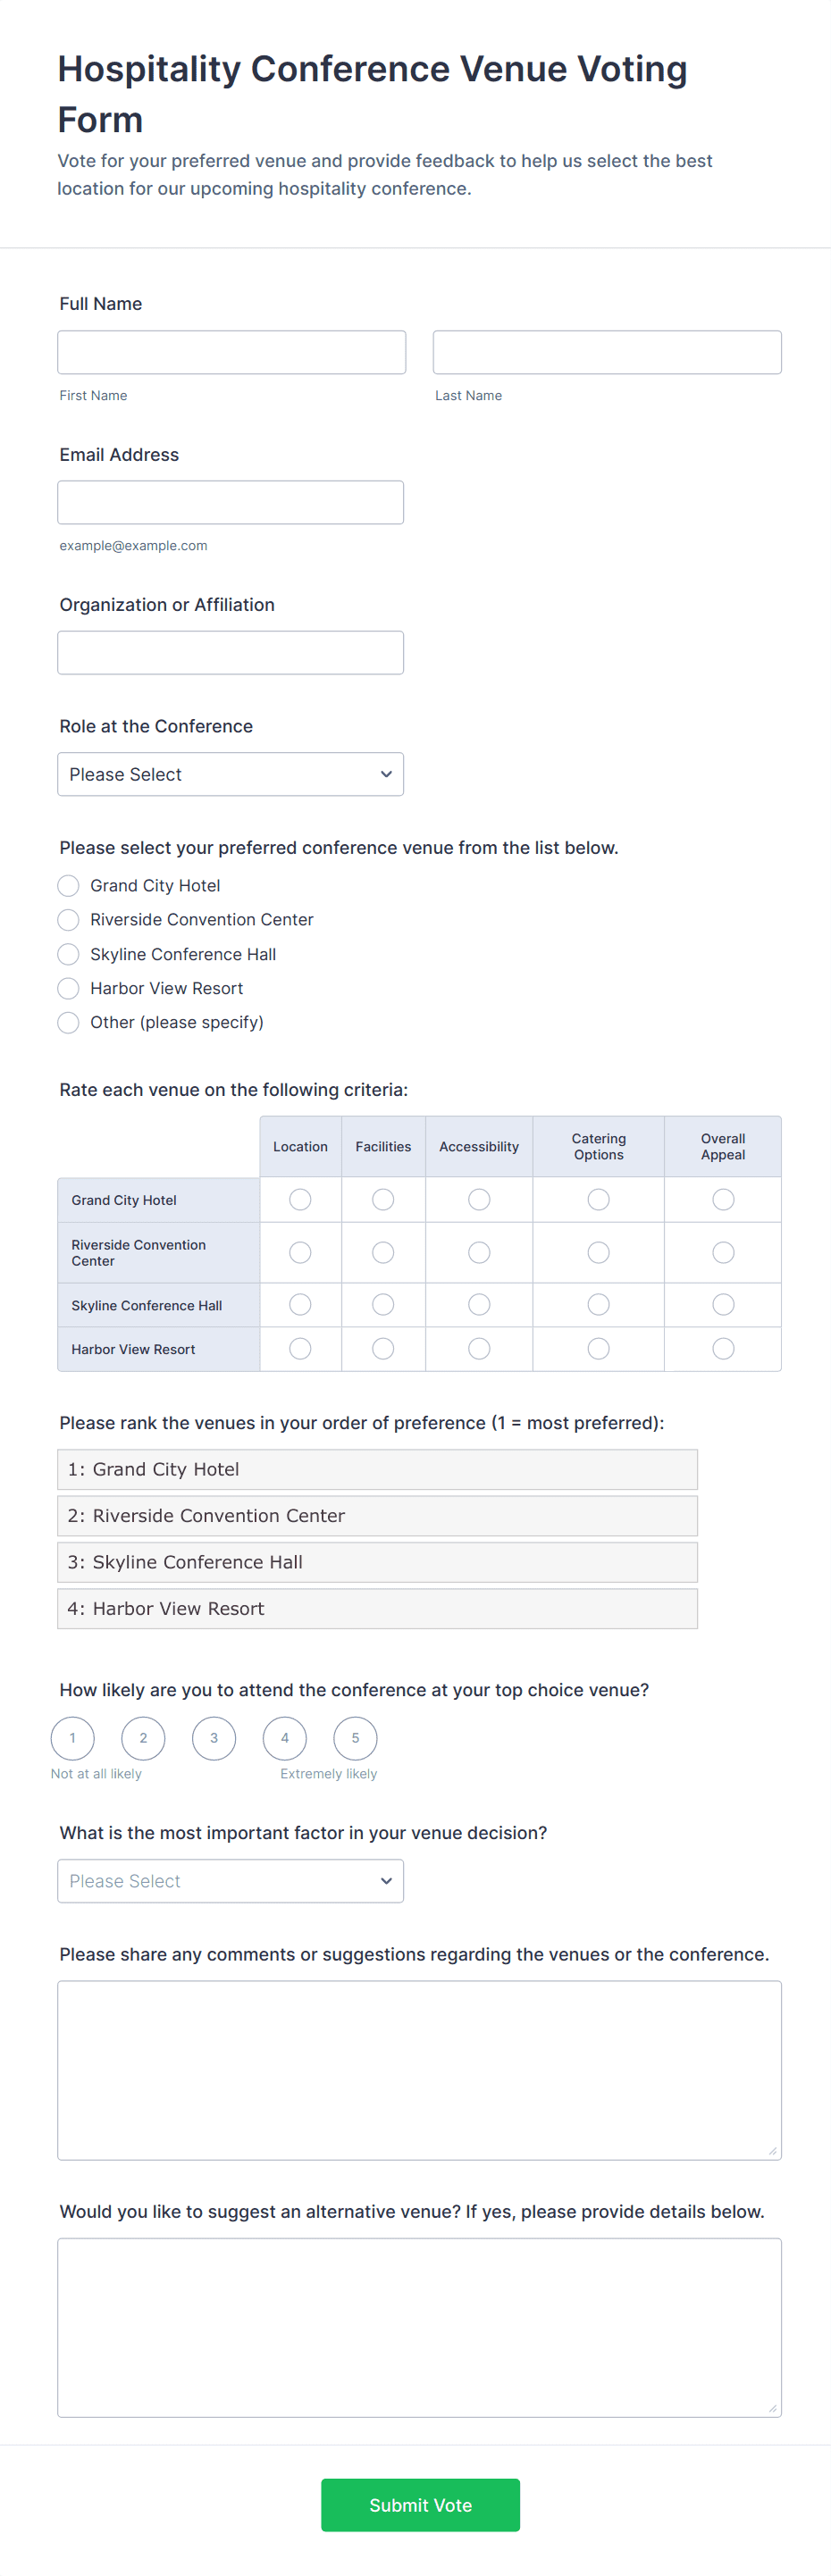Screen dimensions: 831x2576
Task: Click the ranked item 1: Grand City Hotel
Action: pyautogui.click(x=377, y=1469)
